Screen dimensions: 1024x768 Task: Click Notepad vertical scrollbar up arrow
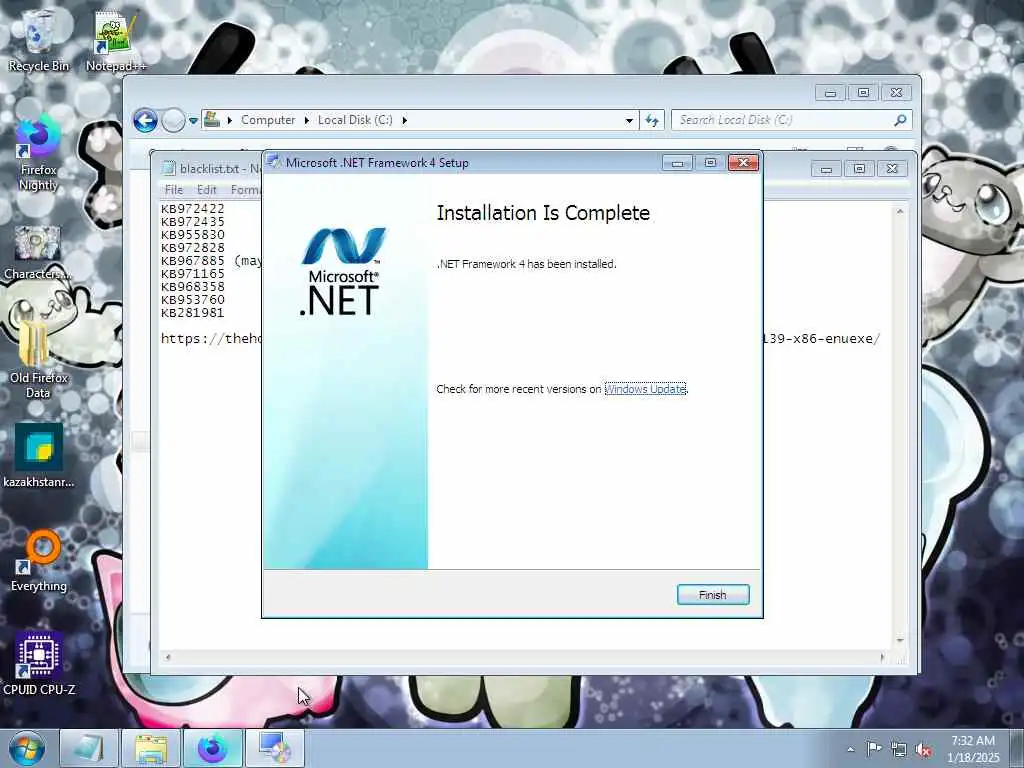click(900, 212)
